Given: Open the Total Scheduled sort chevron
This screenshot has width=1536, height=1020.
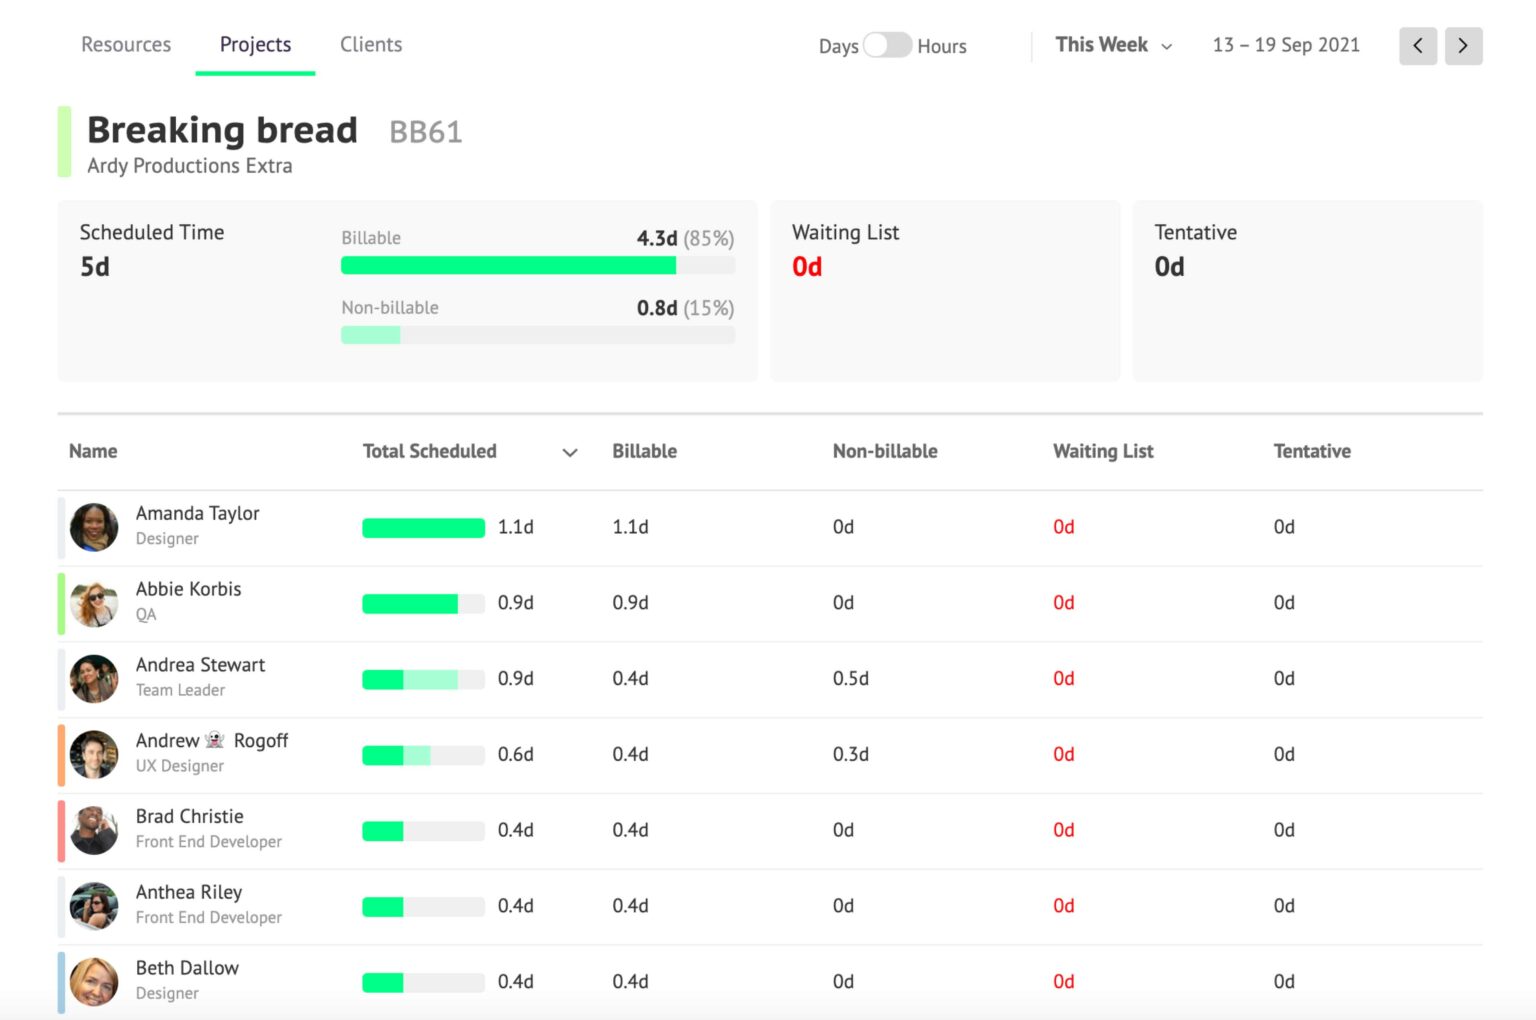Looking at the screenshot, I should 569,453.
